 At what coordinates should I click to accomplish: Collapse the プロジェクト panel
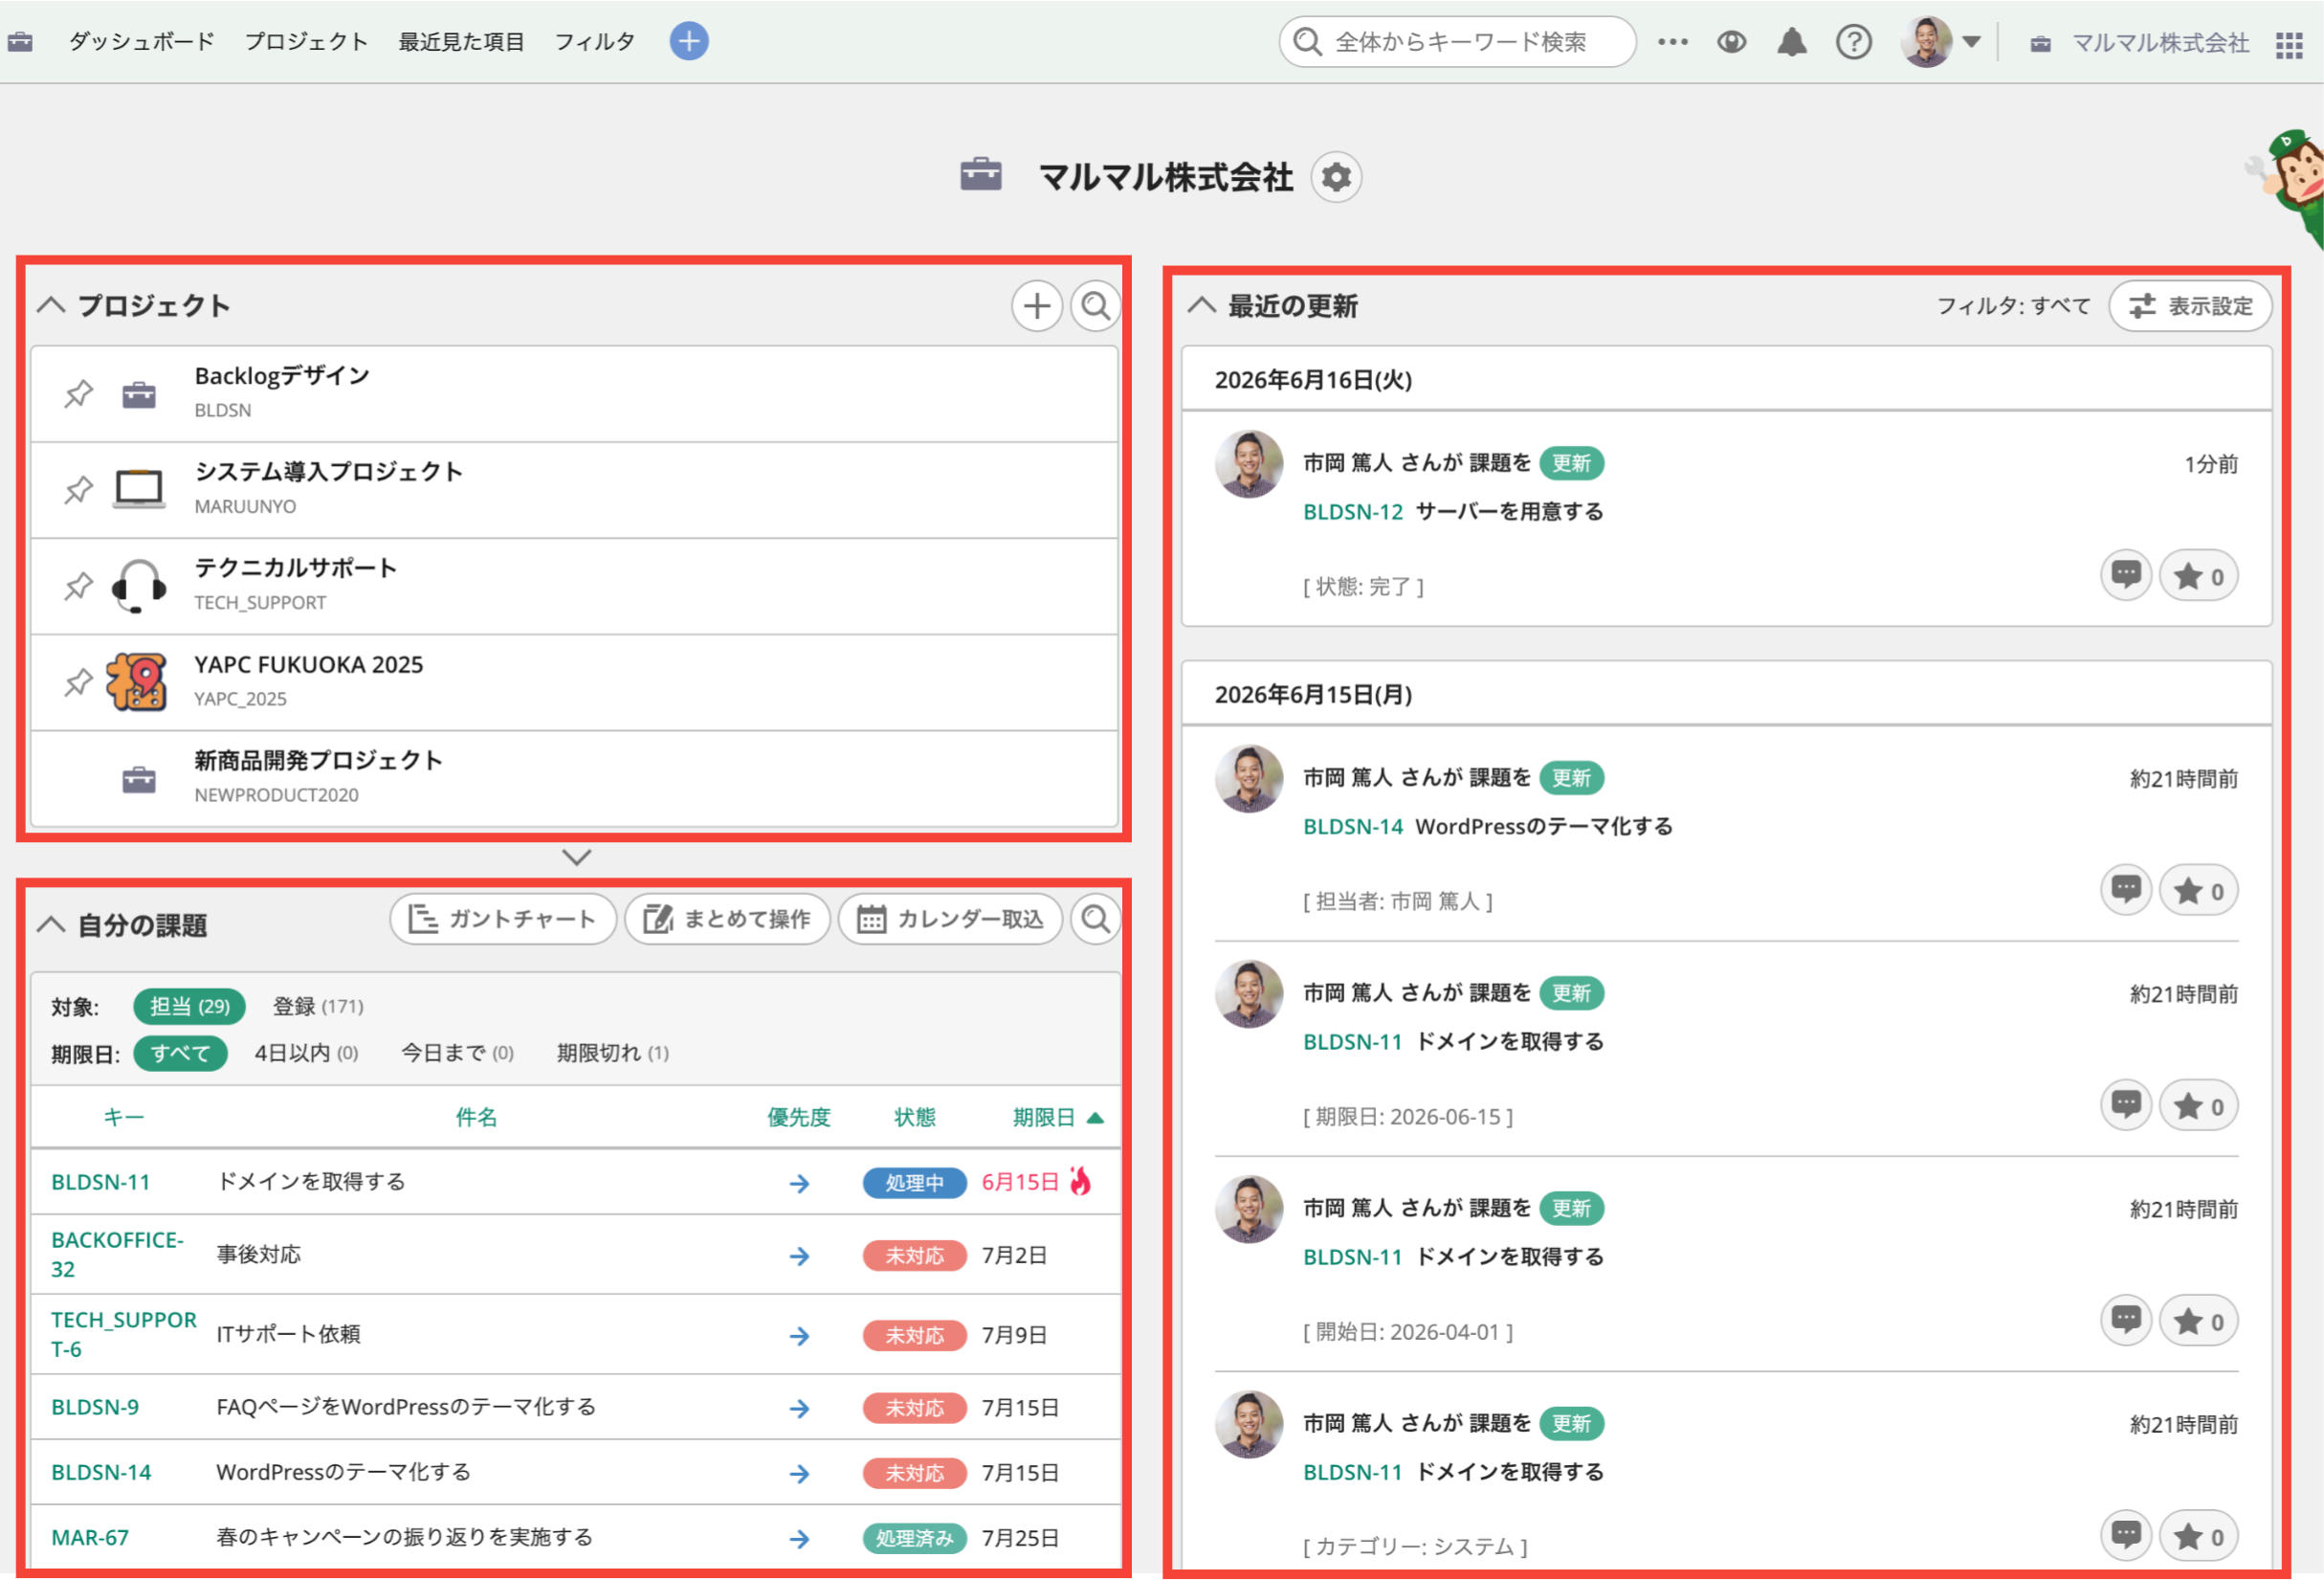click(x=51, y=305)
